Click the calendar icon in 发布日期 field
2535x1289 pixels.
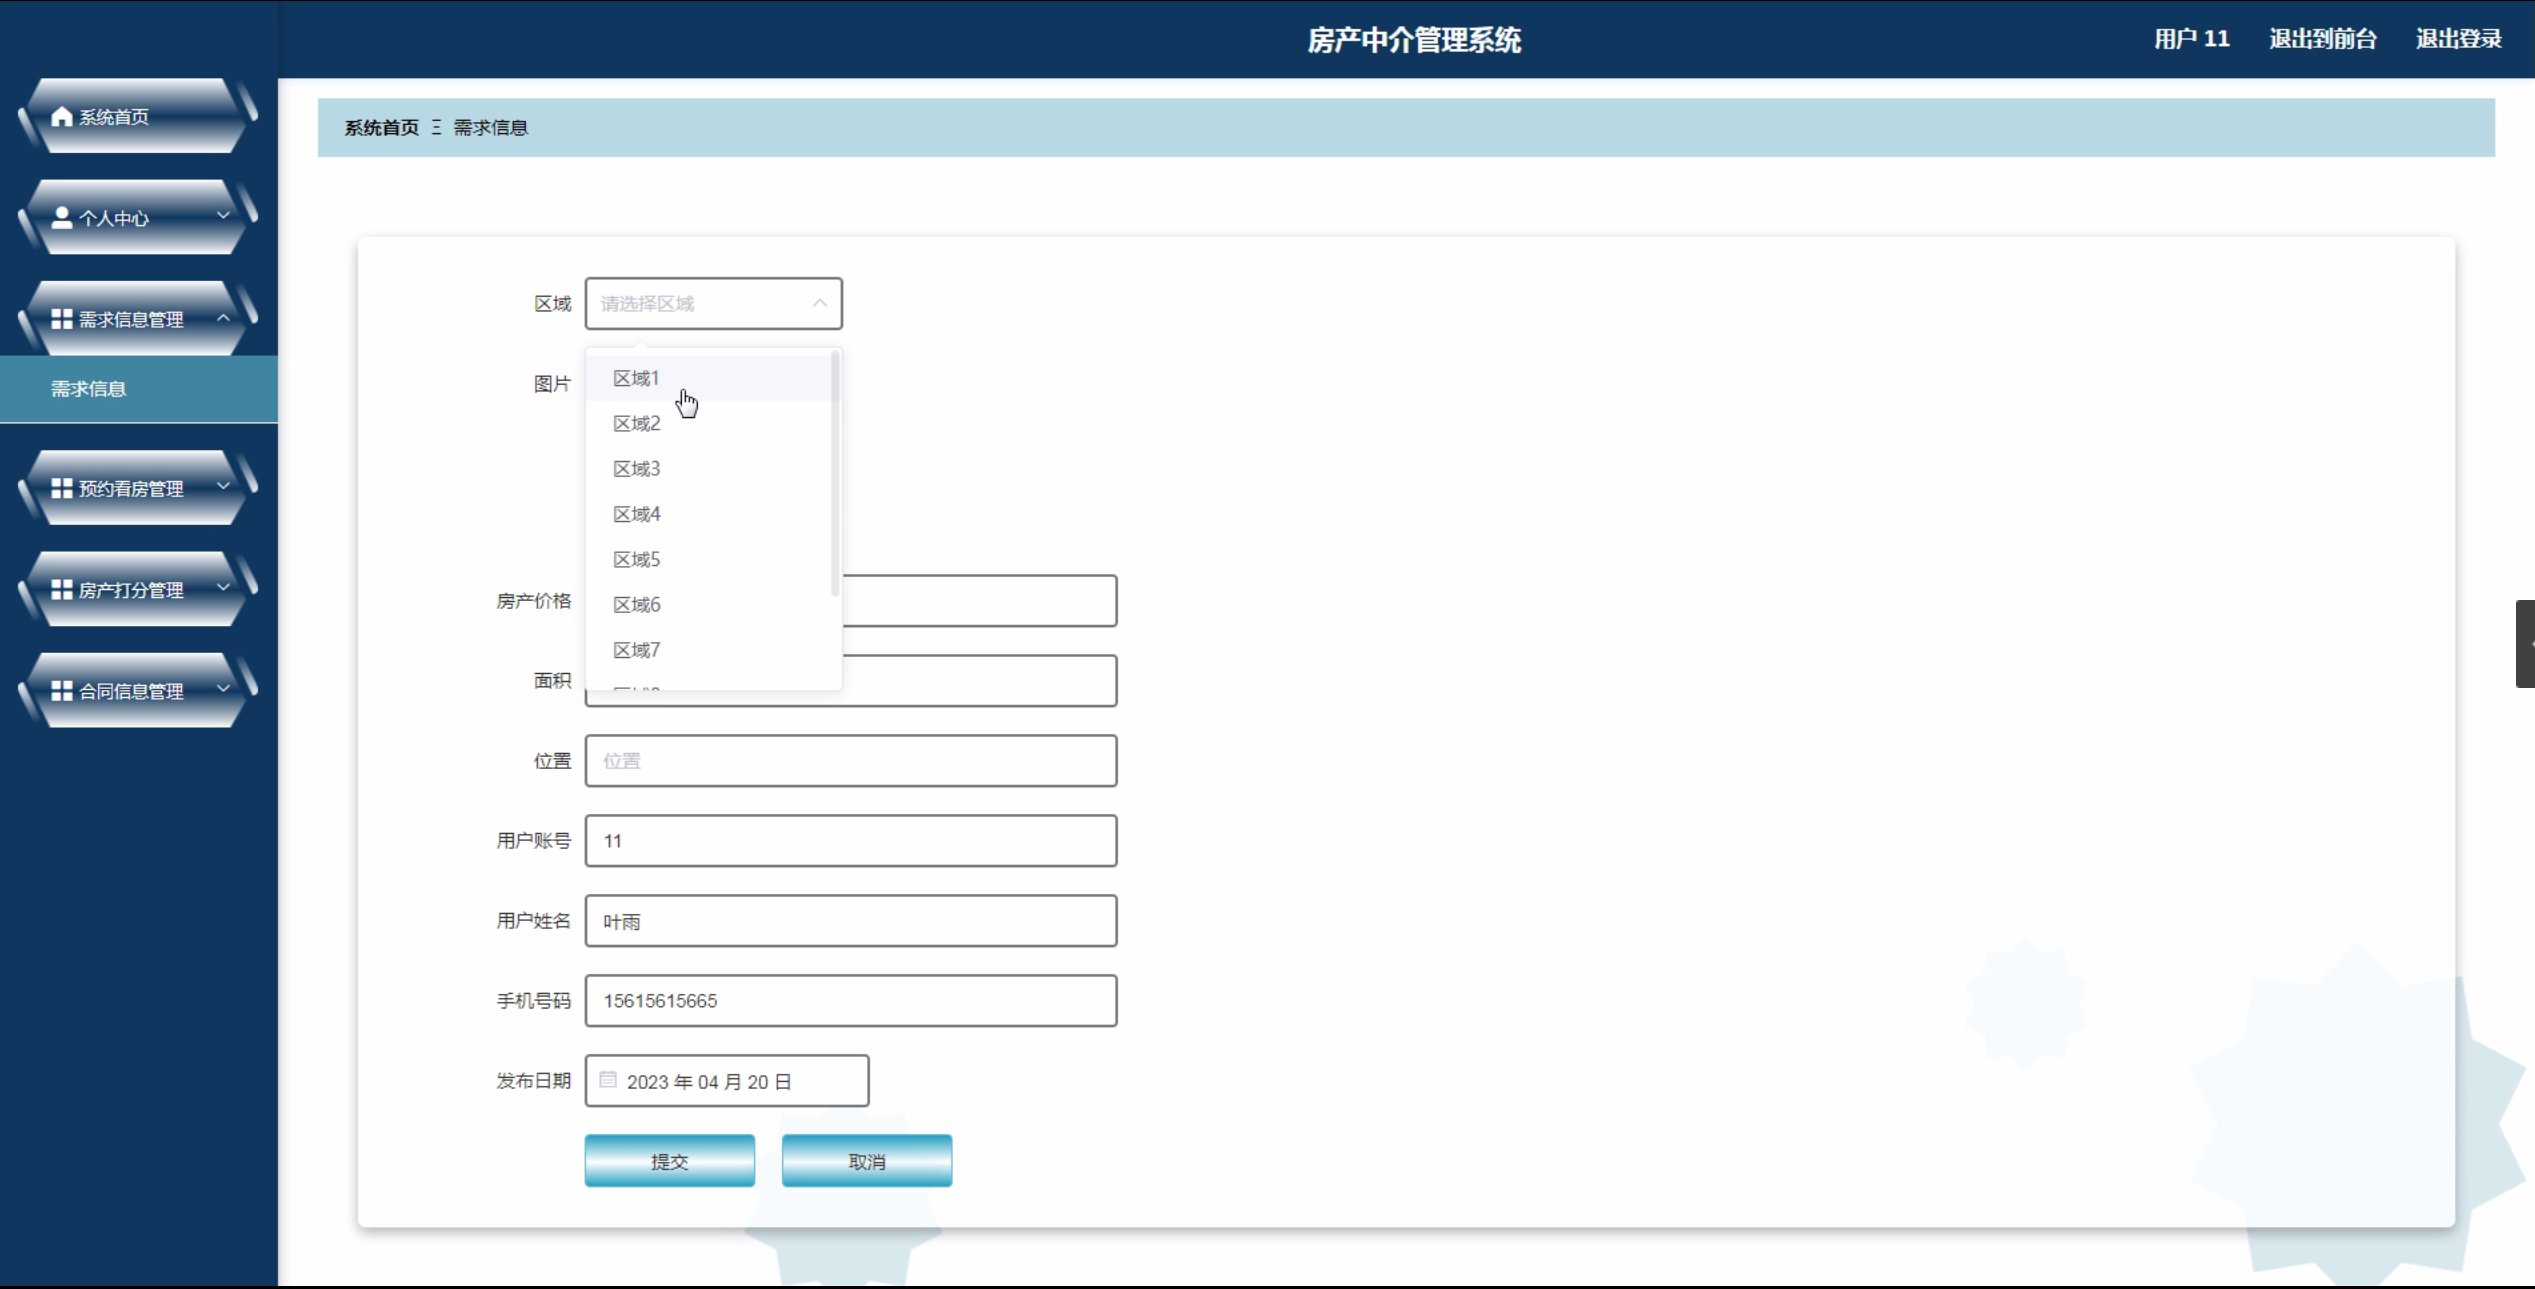tap(608, 1080)
